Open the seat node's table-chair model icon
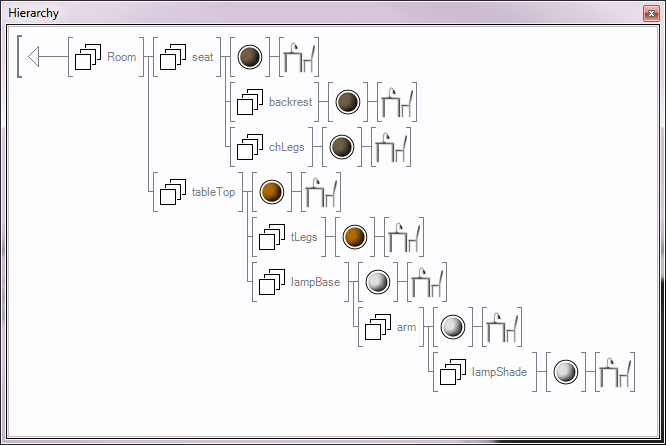The width and height of the screenshot is (666, 445). pos(299,57)
